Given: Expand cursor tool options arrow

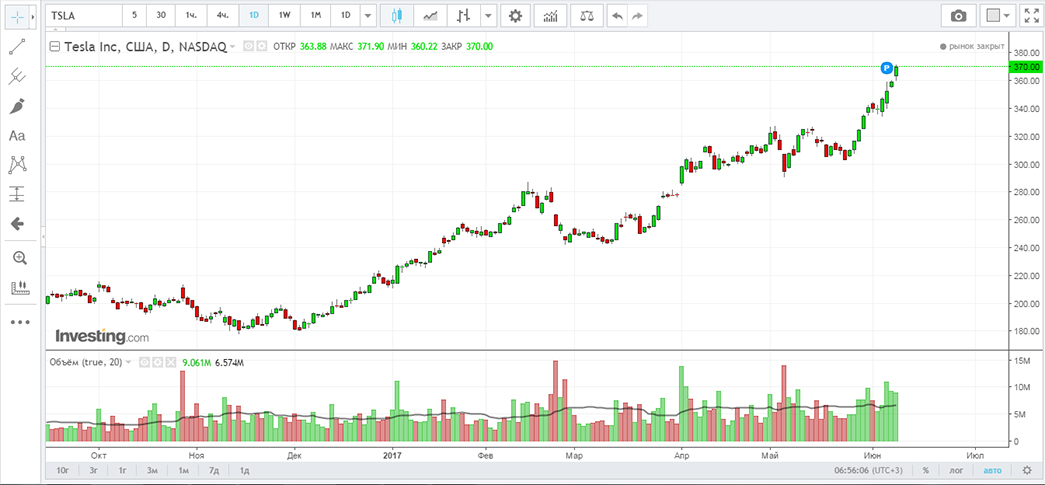Looking at the screenshot, I should 33,17.
